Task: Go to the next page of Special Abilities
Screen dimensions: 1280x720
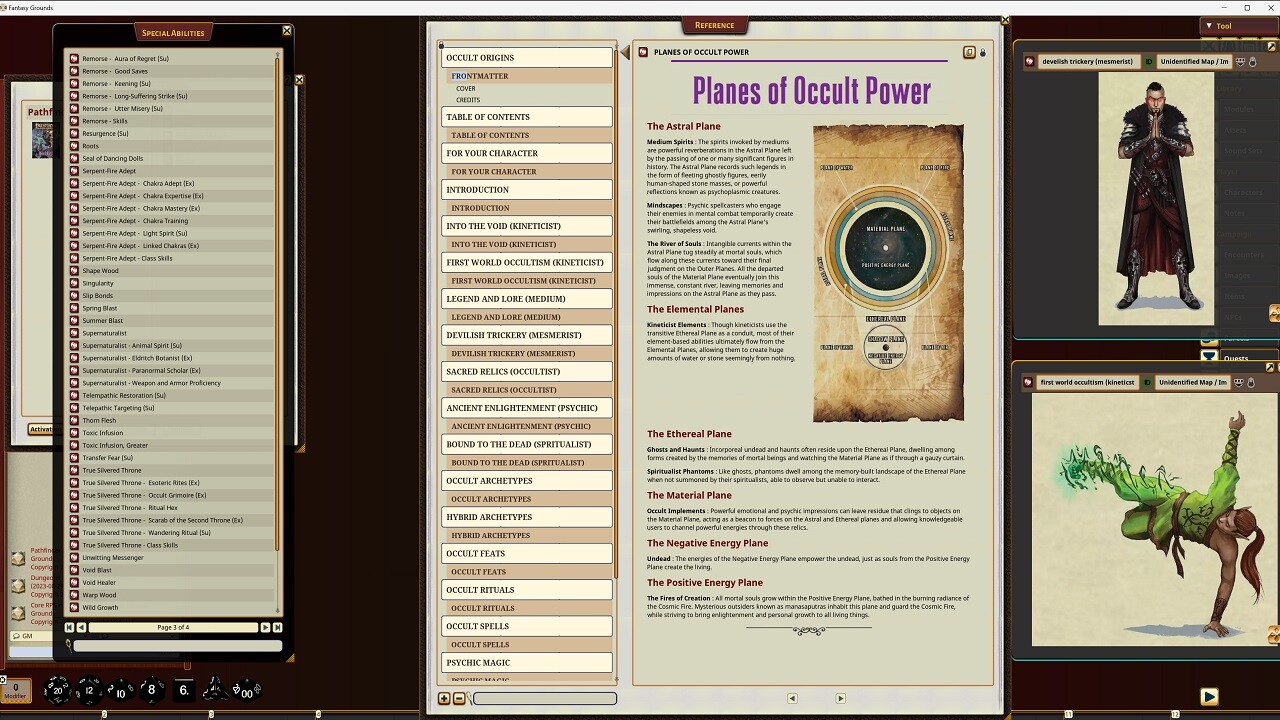Action: [264, 628]
